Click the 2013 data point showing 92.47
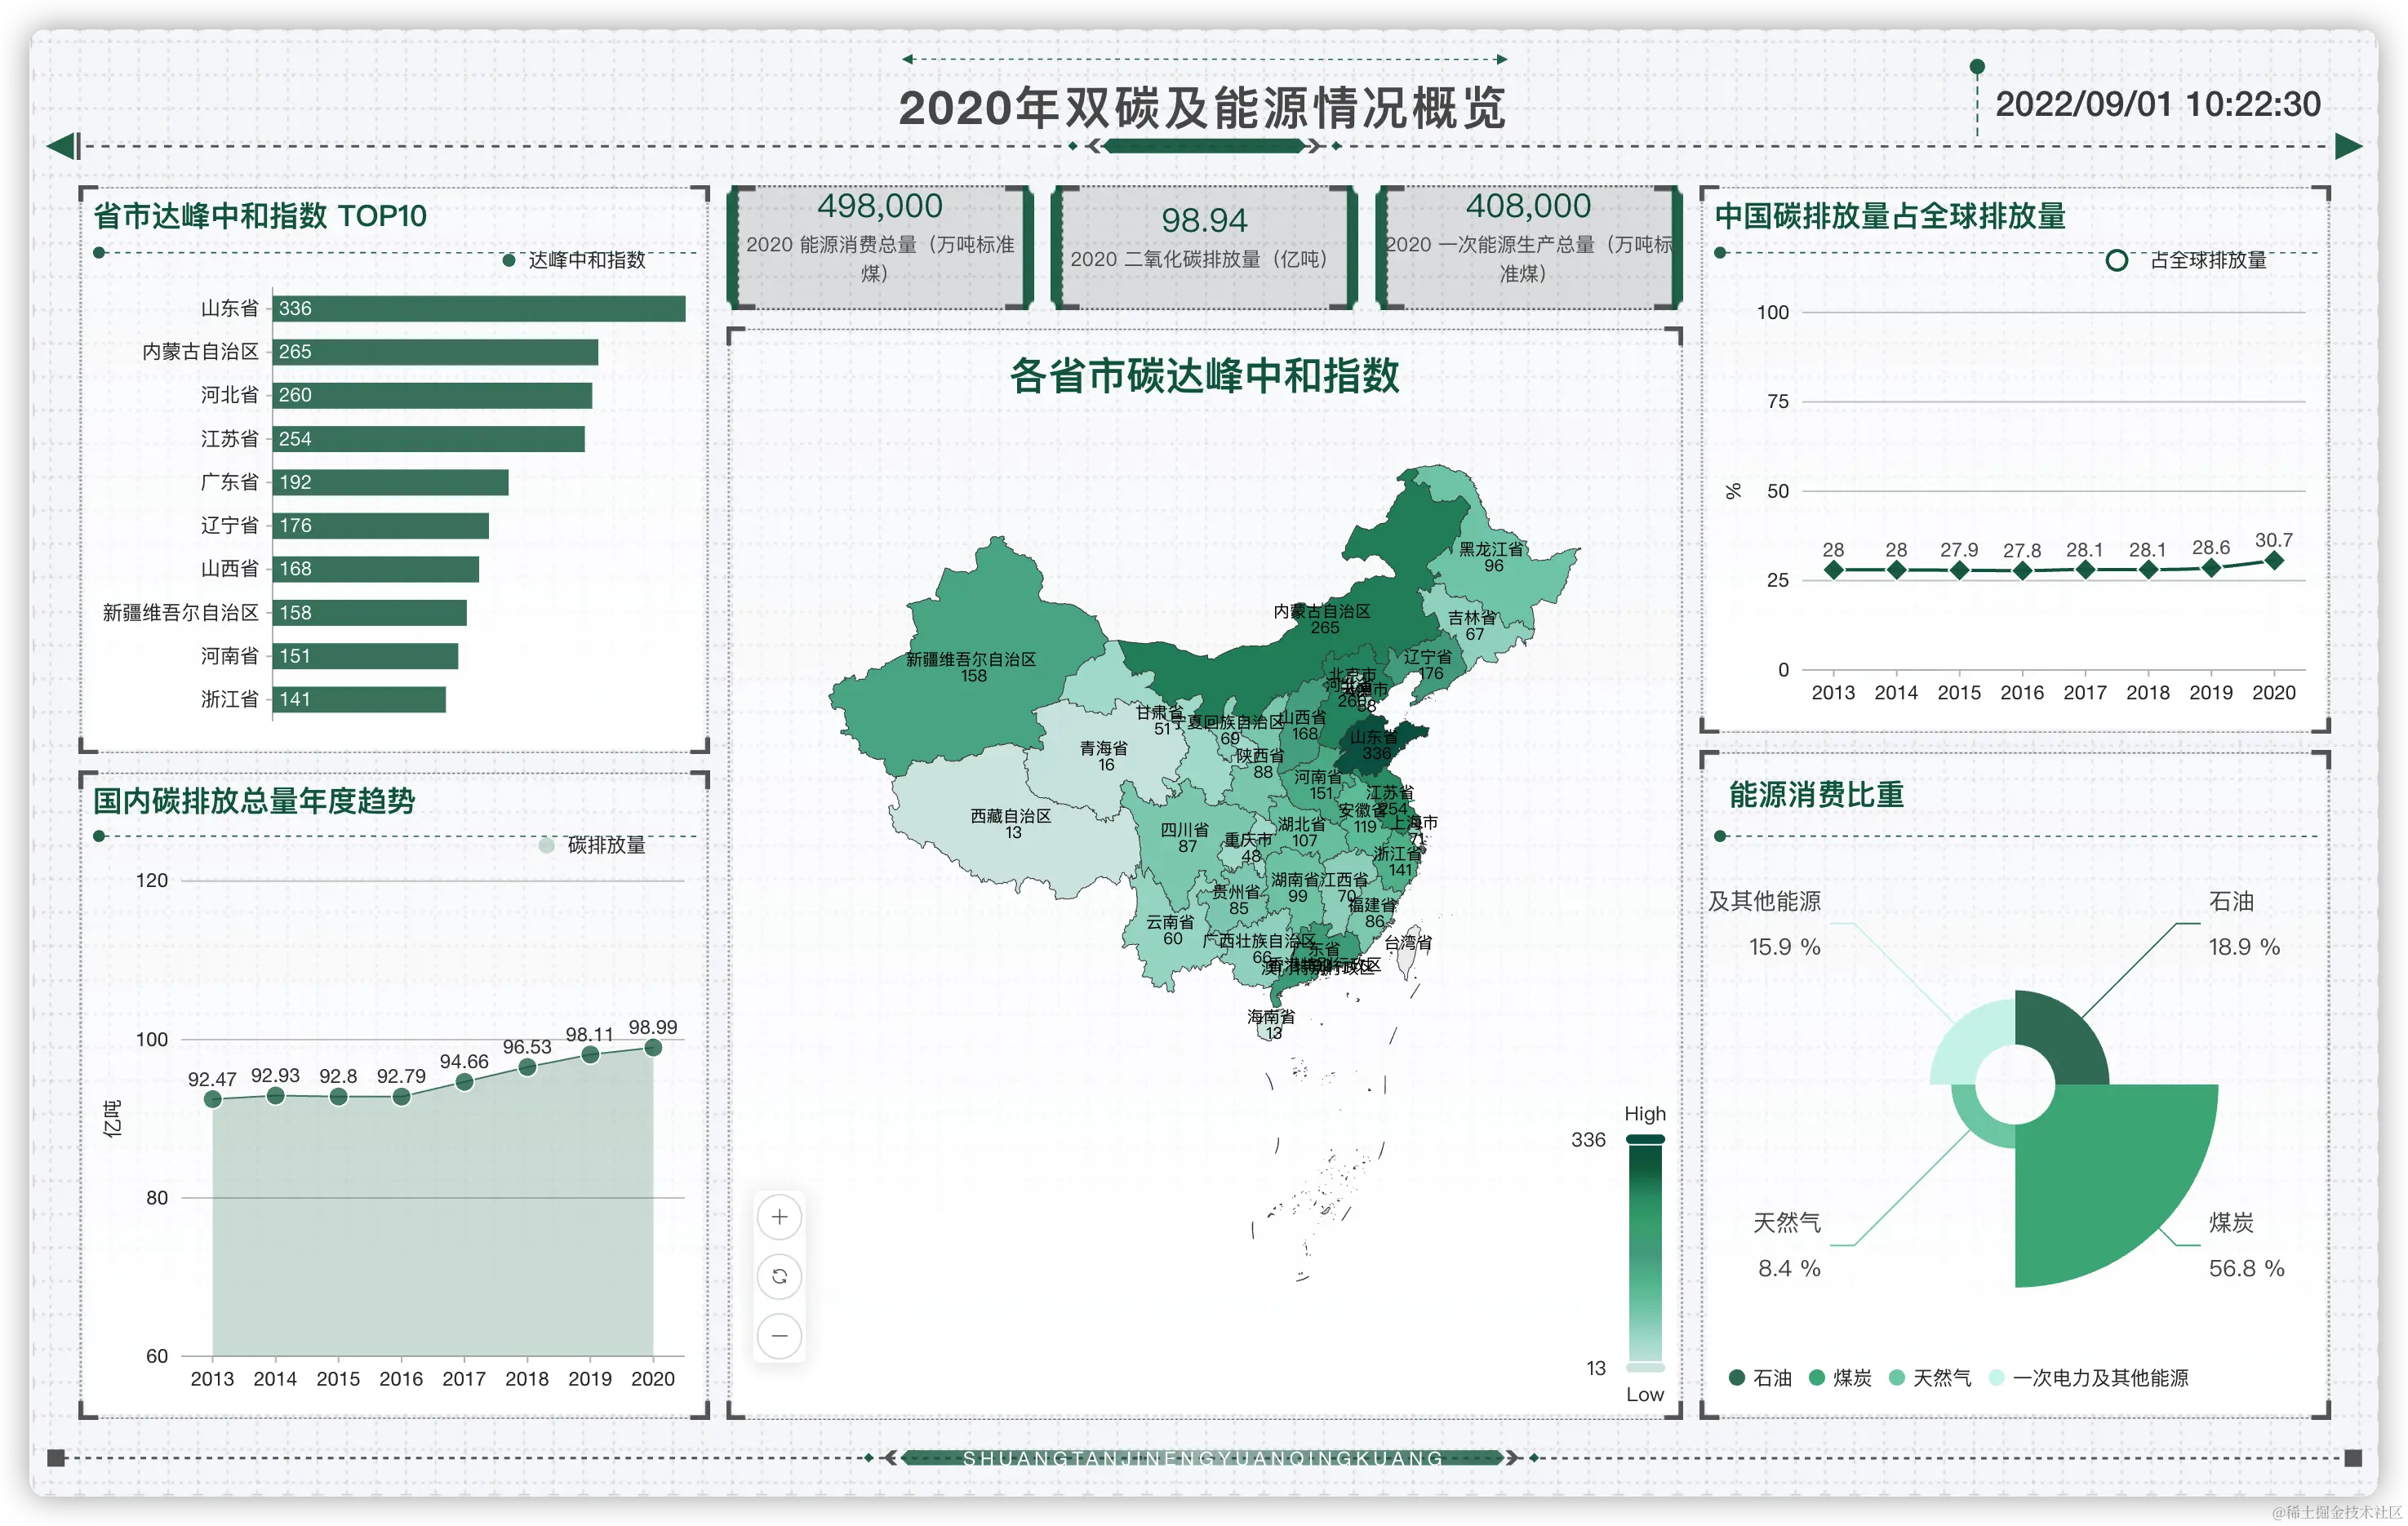 (x=213, y=1099)
